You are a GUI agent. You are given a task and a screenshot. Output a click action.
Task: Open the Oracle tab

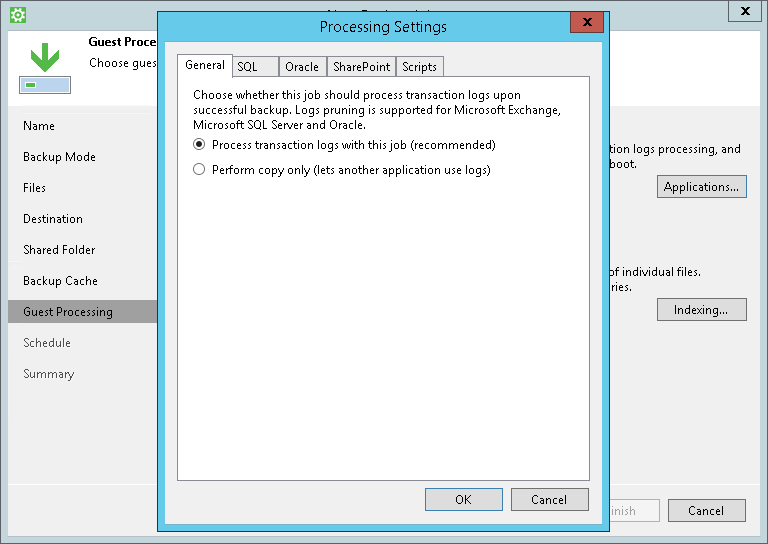(302, 67)
